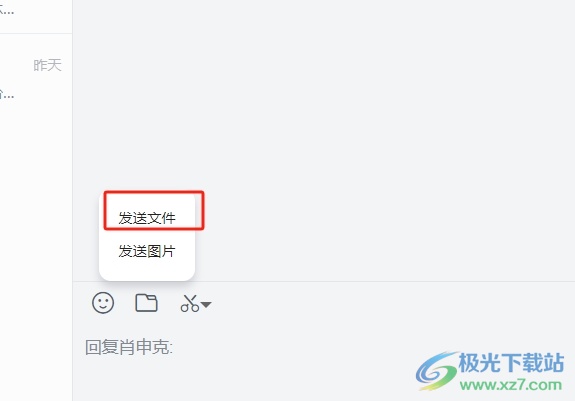Screen dimensions: 575x401
Task: Click the folder file attachment icon
Action: (146, 303)
